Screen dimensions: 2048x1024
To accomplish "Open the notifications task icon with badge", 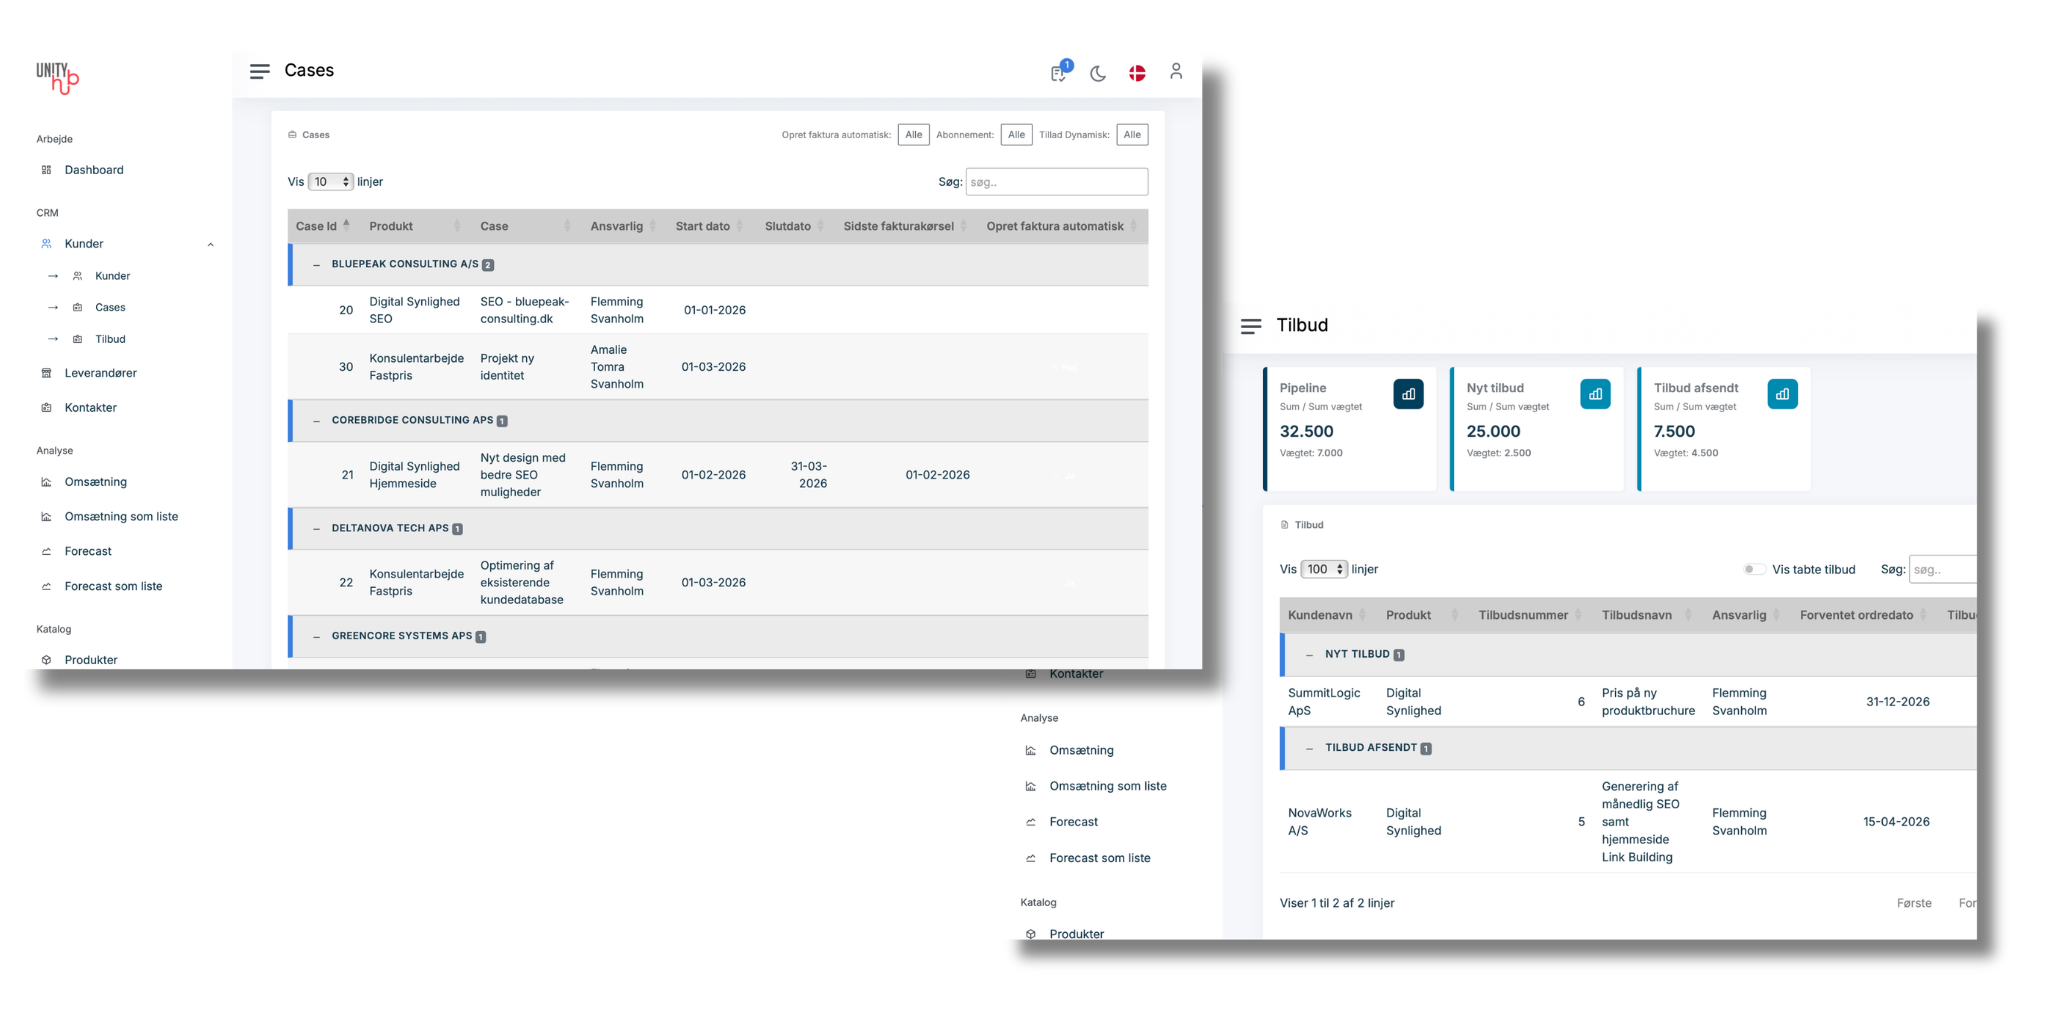I will (x=1059, y=73).
